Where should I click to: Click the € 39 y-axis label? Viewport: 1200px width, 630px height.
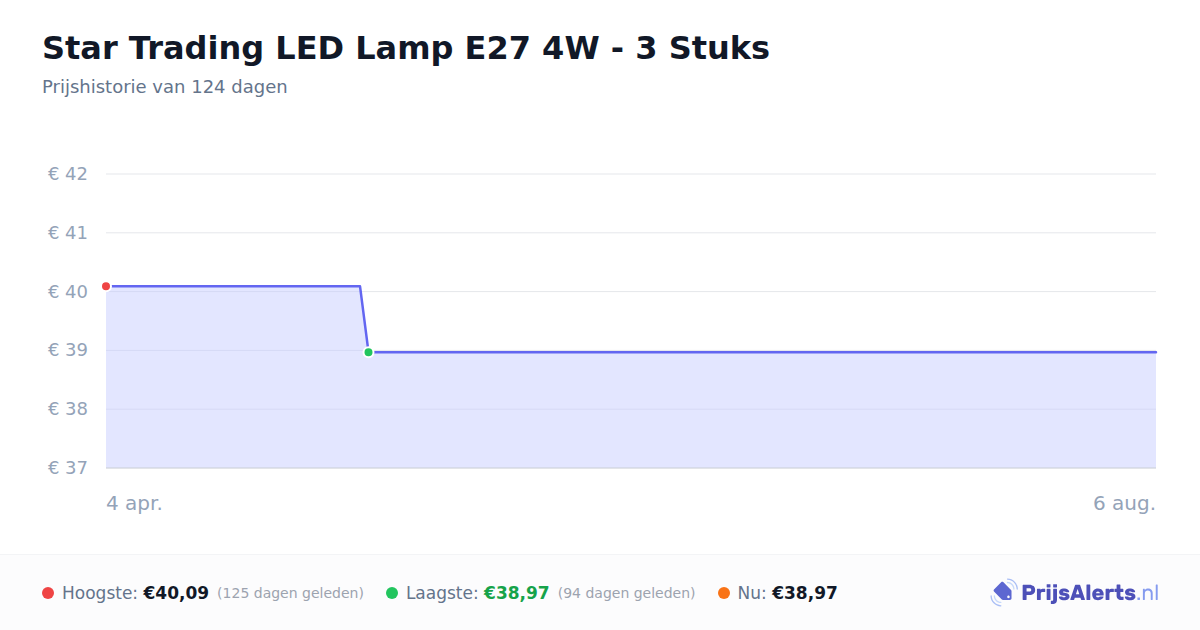click(x=68, y=350)
